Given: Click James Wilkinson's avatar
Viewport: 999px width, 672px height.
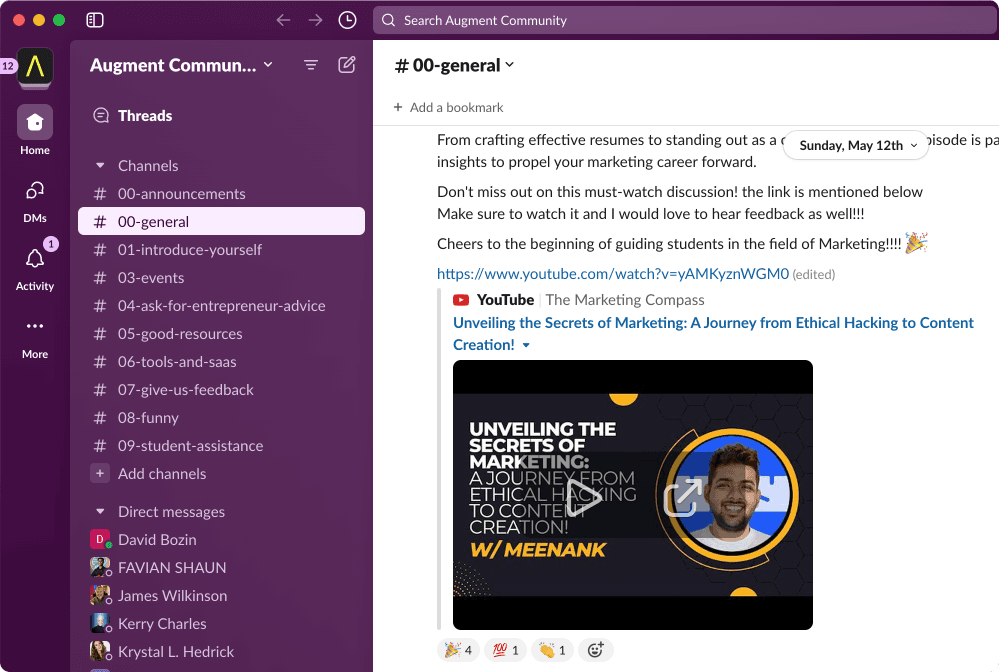Looking at the screenshot, I should tap(99, 596).
